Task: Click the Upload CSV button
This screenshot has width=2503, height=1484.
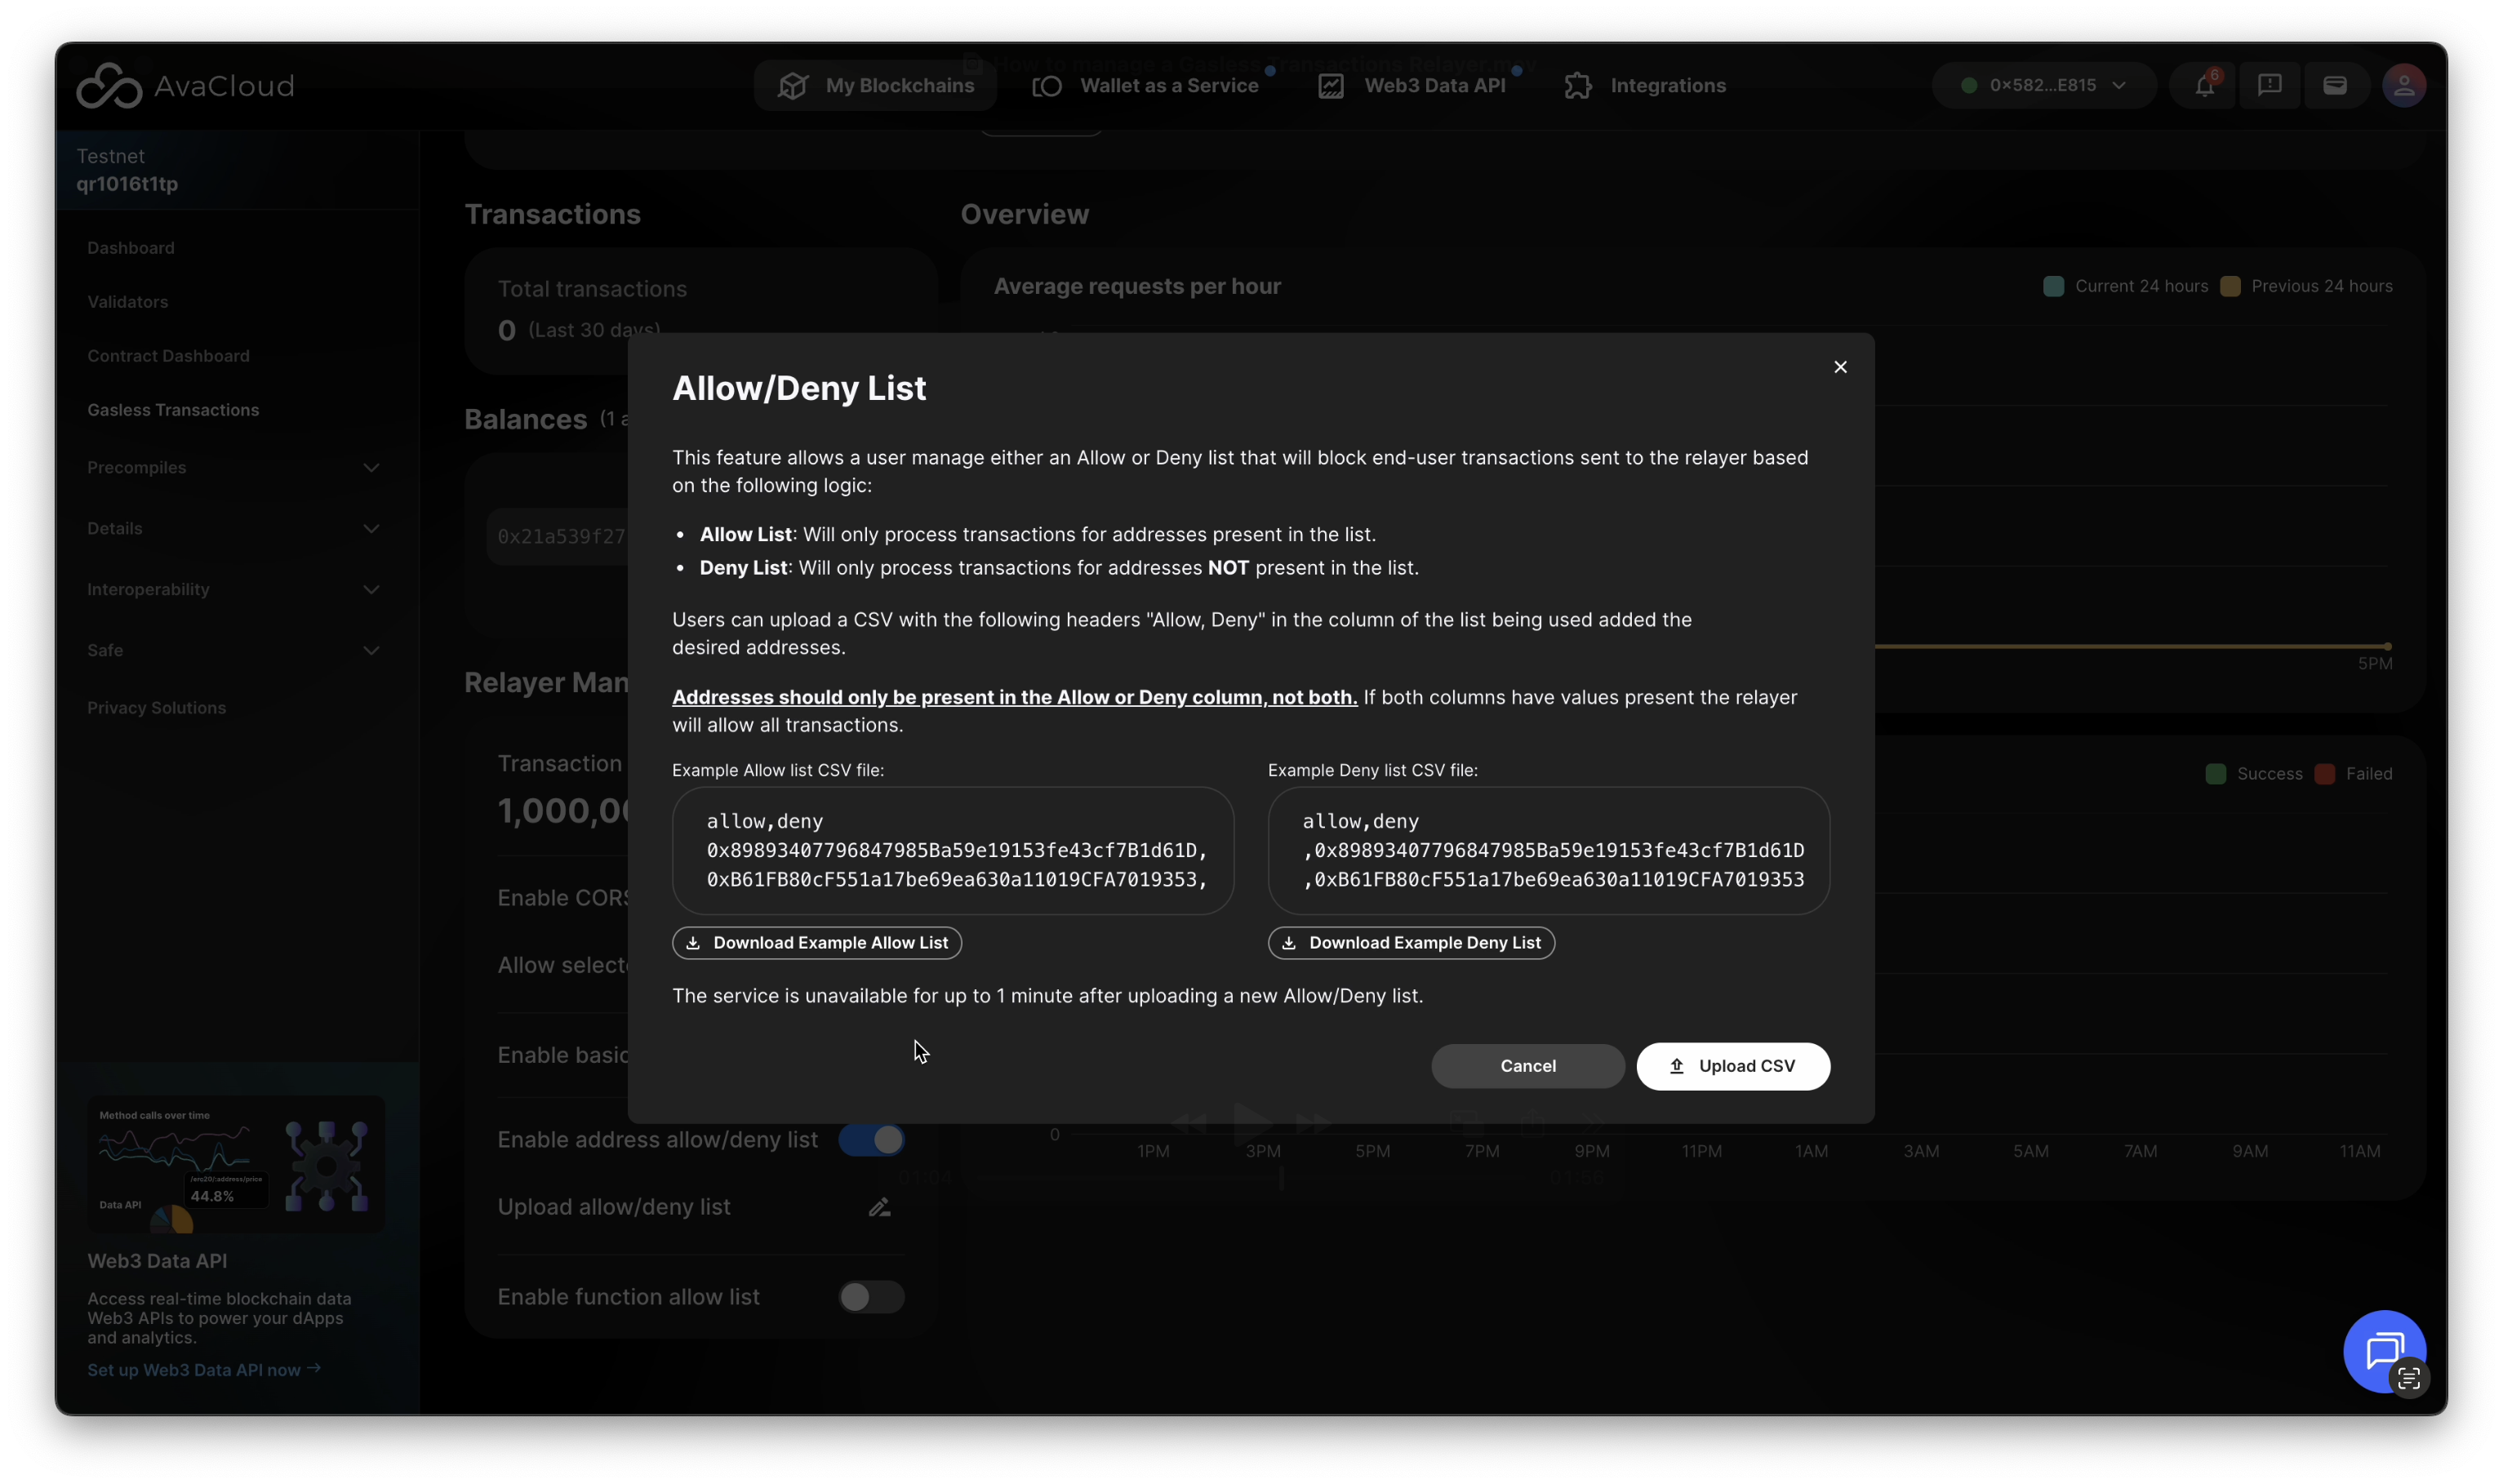Action: (1732, 1066)
